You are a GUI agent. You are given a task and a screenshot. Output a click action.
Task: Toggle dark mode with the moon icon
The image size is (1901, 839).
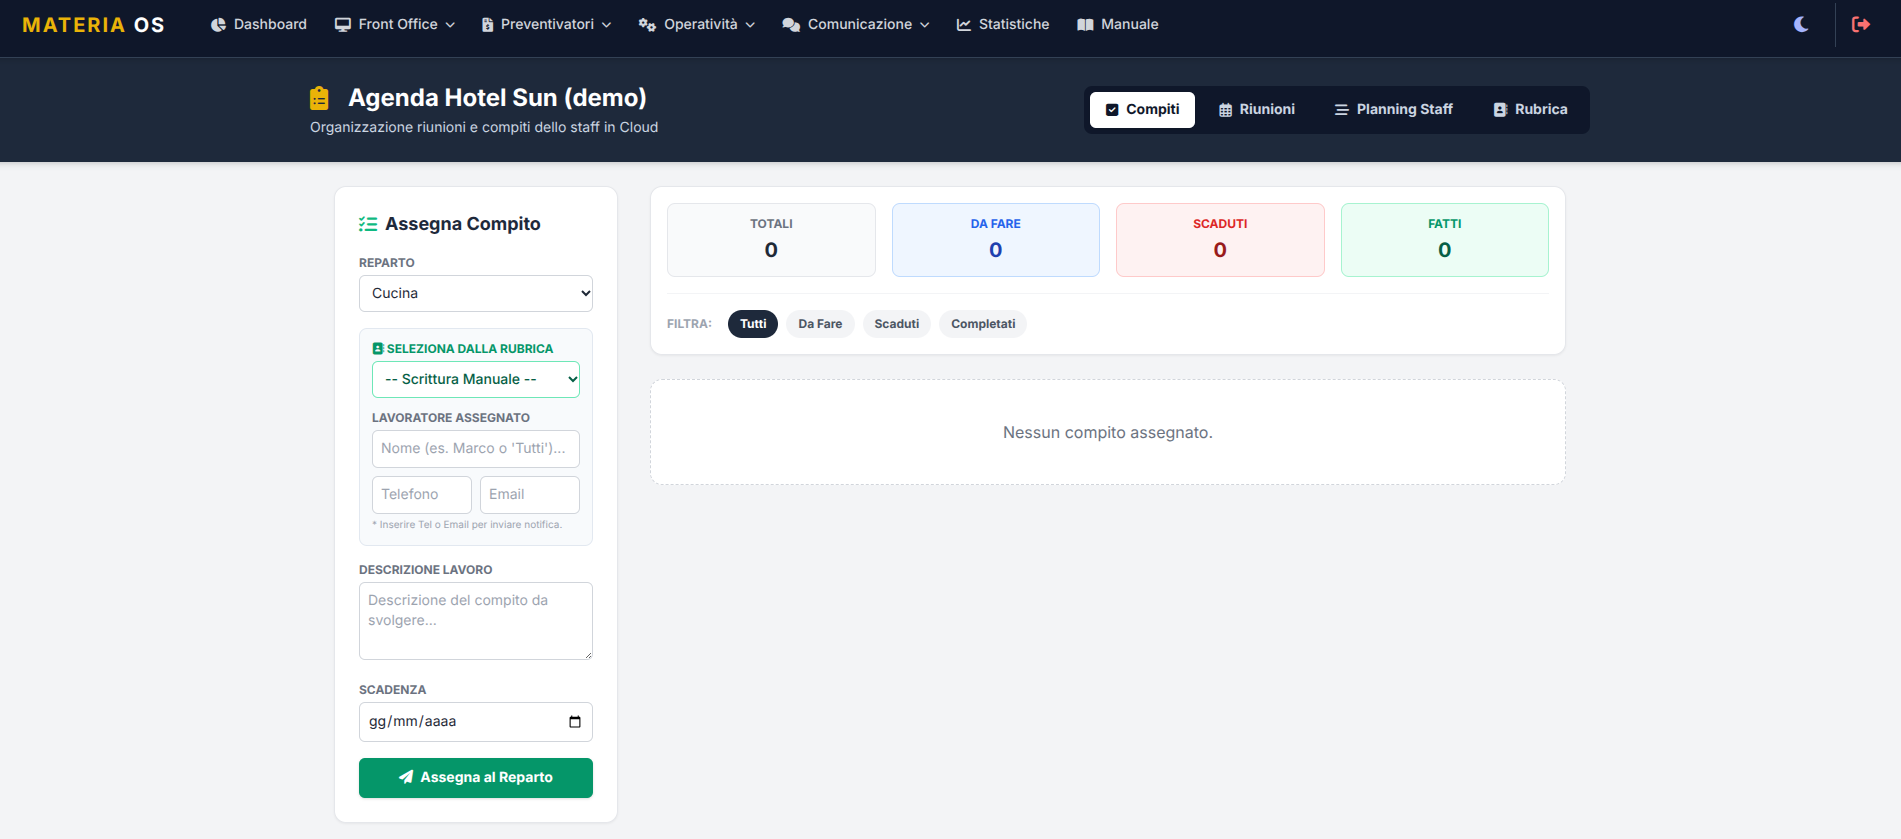[x=1801, y=24]
